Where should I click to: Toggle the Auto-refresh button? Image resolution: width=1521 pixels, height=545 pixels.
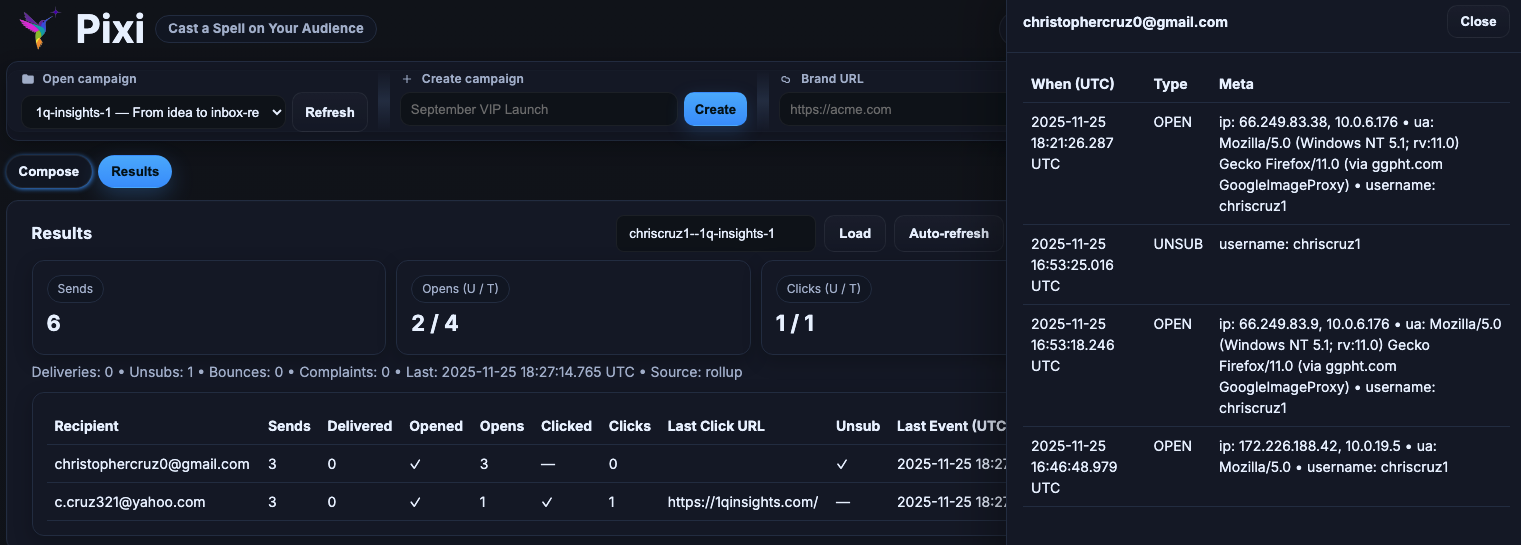[x=949, y=233]
